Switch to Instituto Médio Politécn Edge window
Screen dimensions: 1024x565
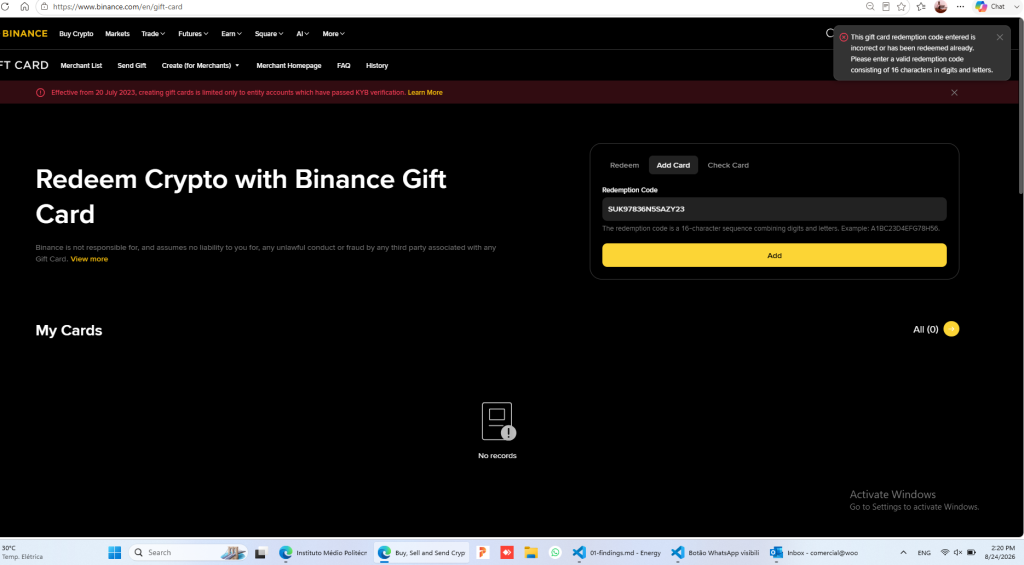pyautogui.click(x=323, y=553)
